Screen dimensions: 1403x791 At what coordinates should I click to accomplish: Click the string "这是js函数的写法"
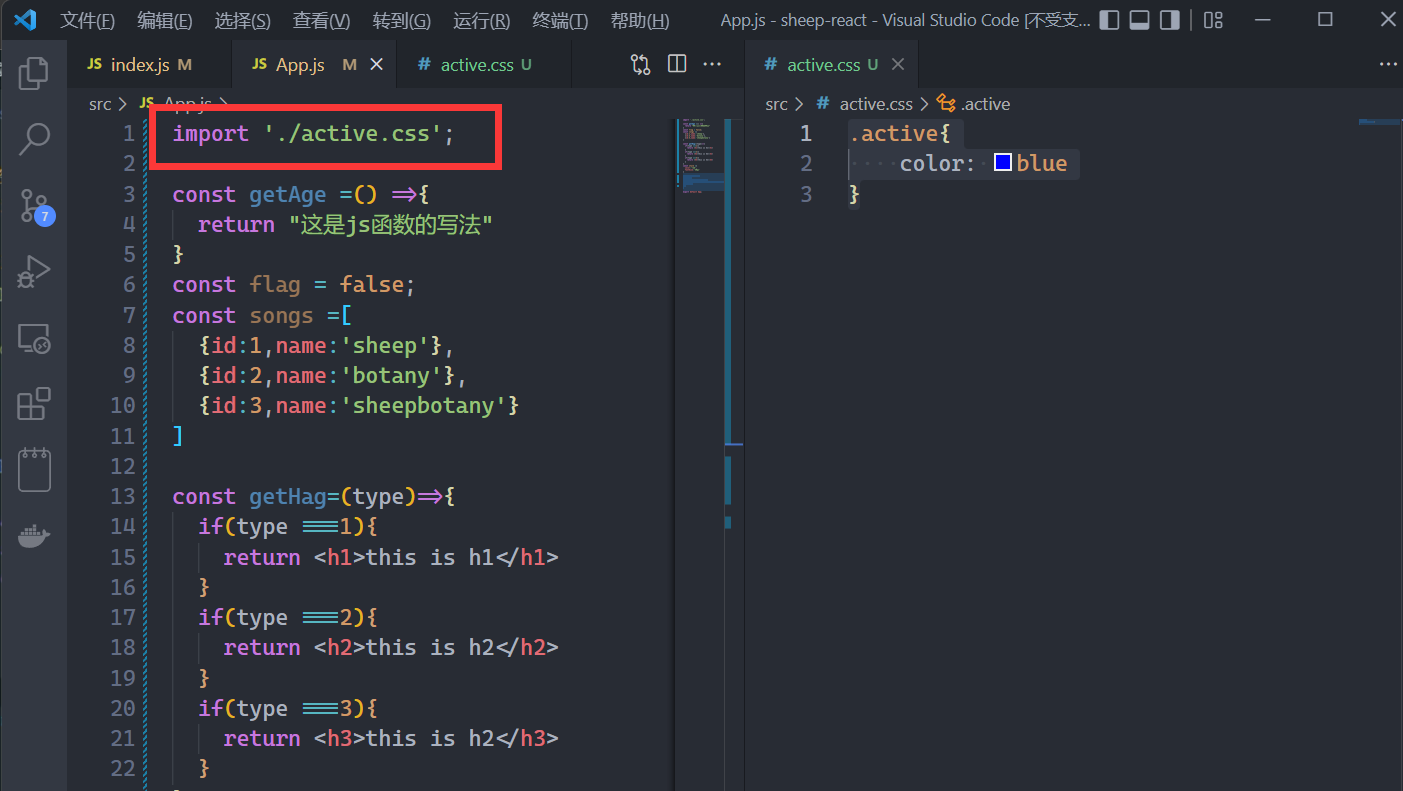point(392,224)
